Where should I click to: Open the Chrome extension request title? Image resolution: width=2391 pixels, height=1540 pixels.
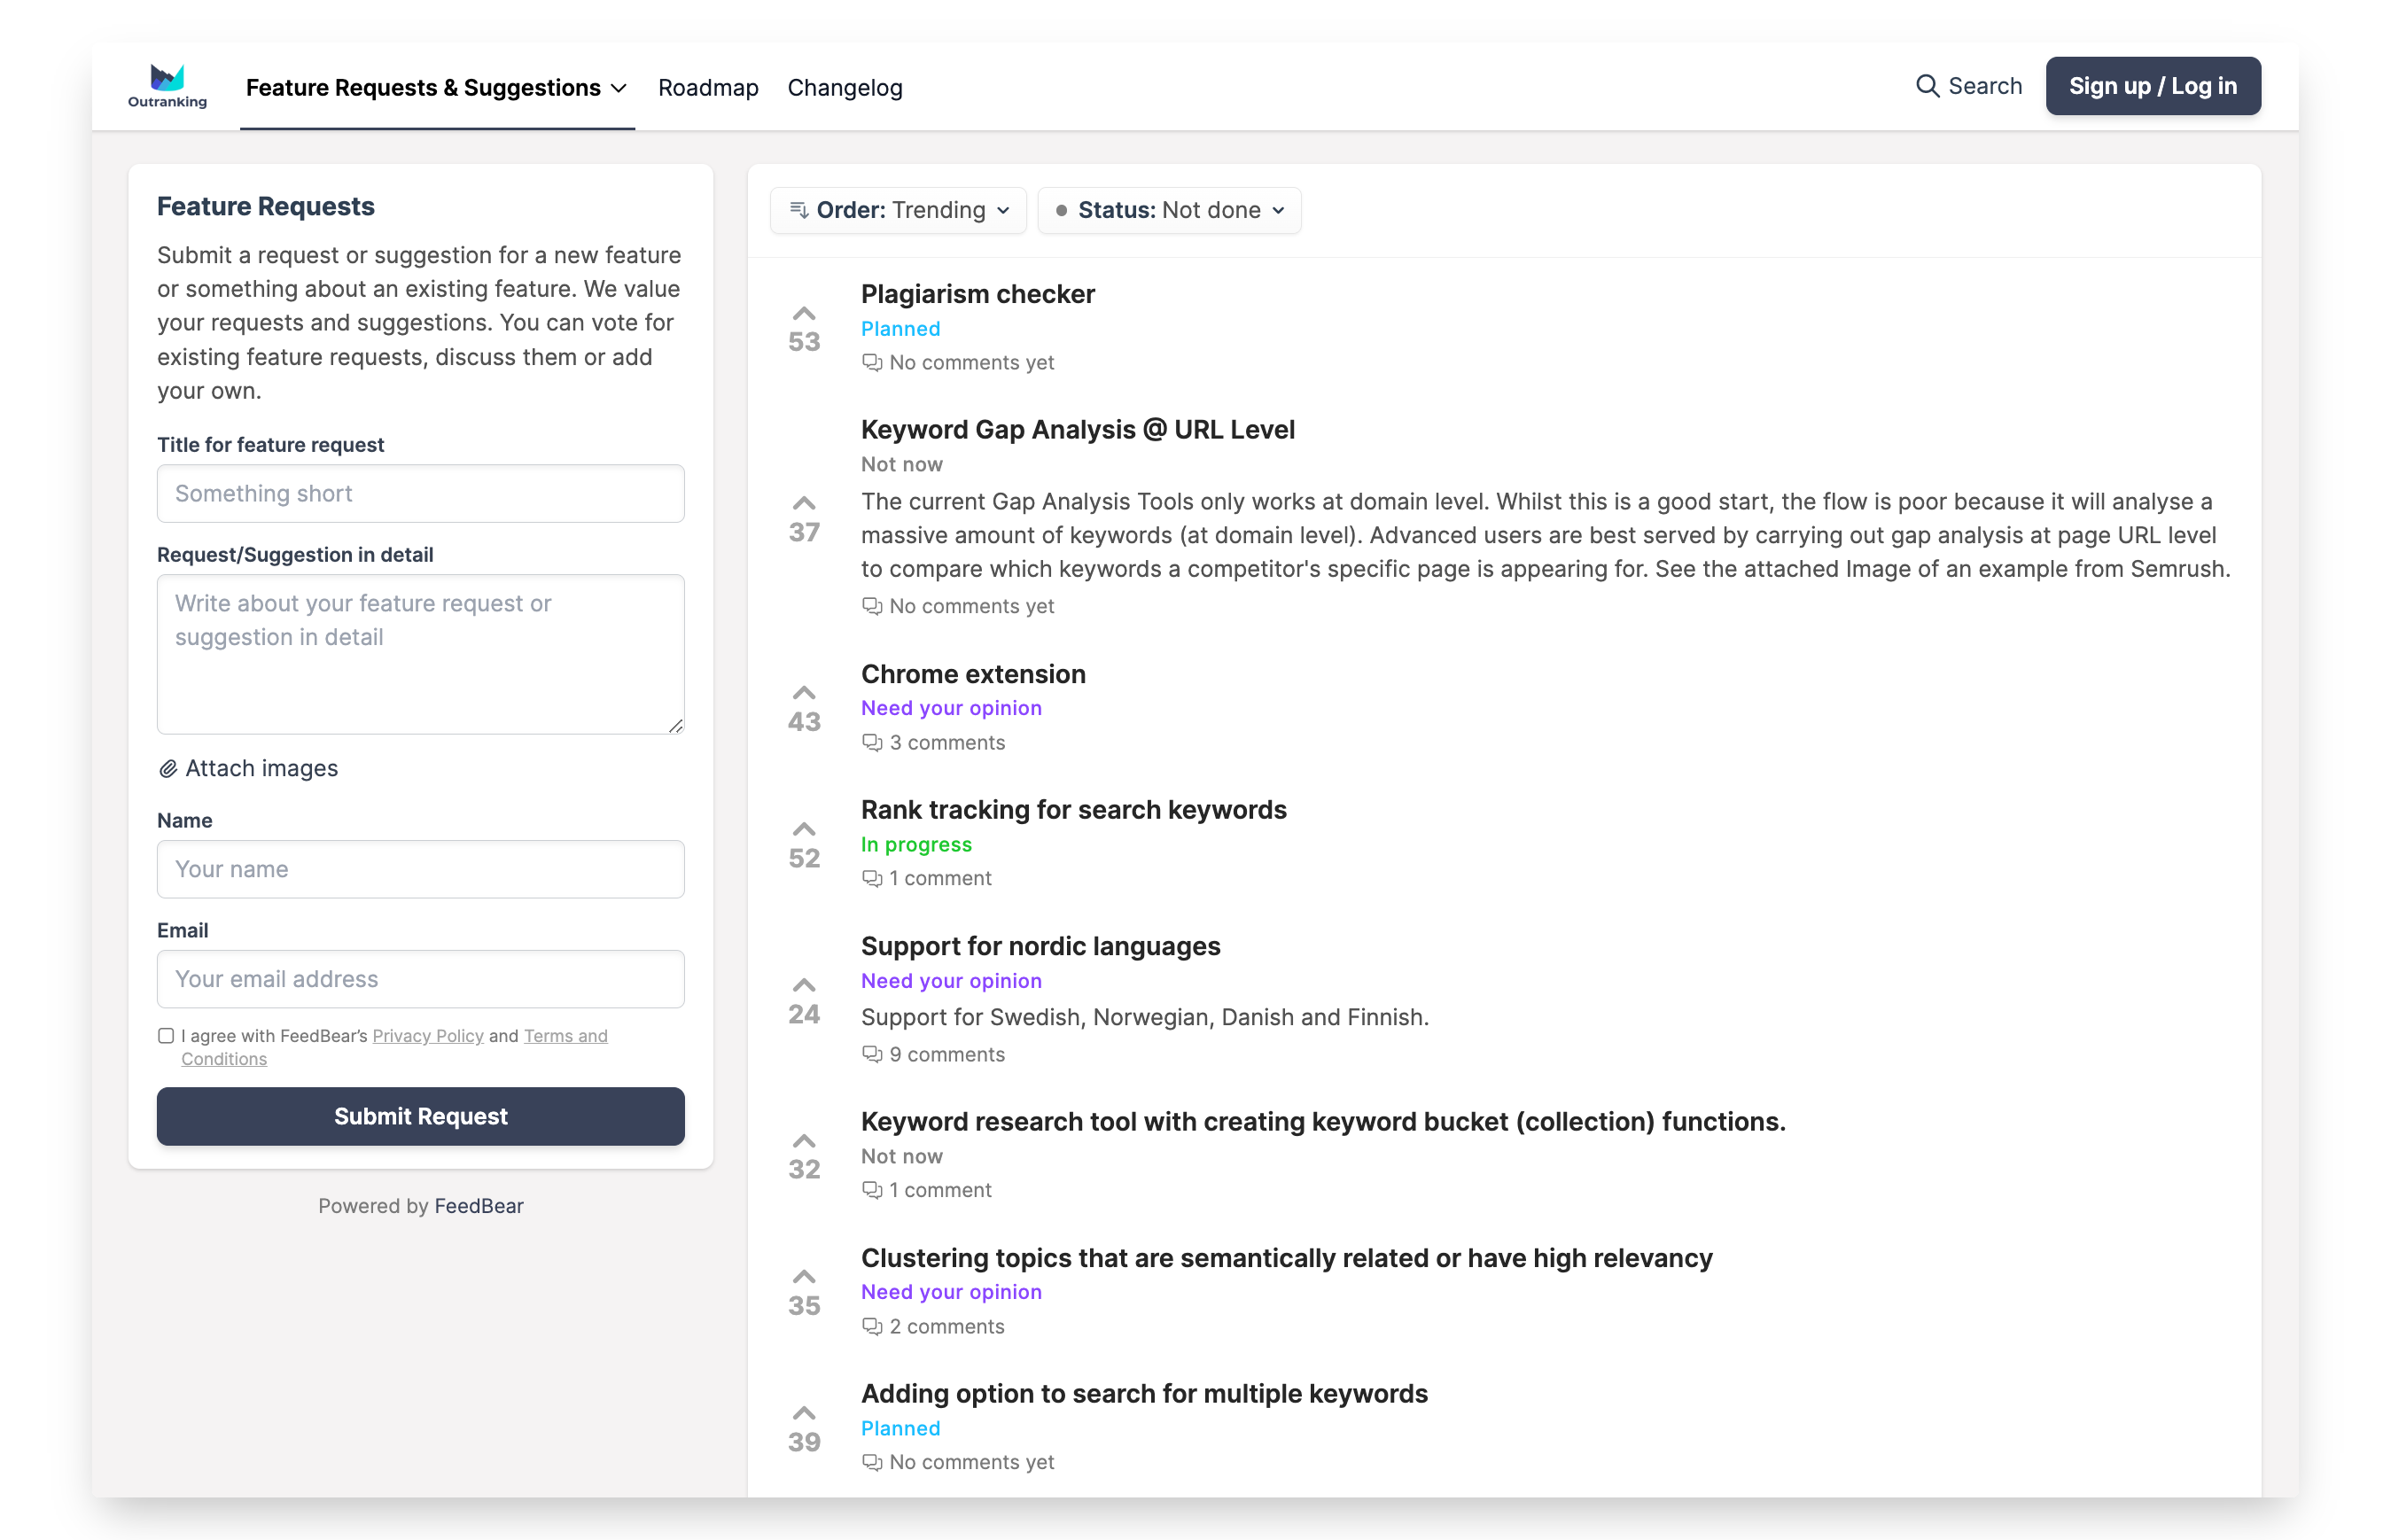[973, 674]
